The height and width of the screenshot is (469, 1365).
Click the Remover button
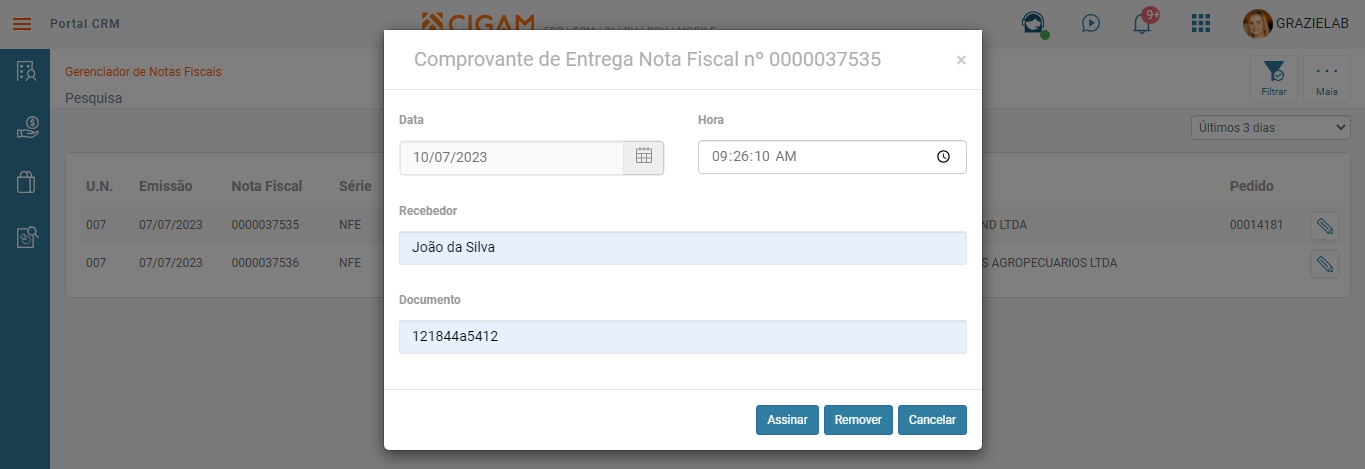[x=858, y=420]
